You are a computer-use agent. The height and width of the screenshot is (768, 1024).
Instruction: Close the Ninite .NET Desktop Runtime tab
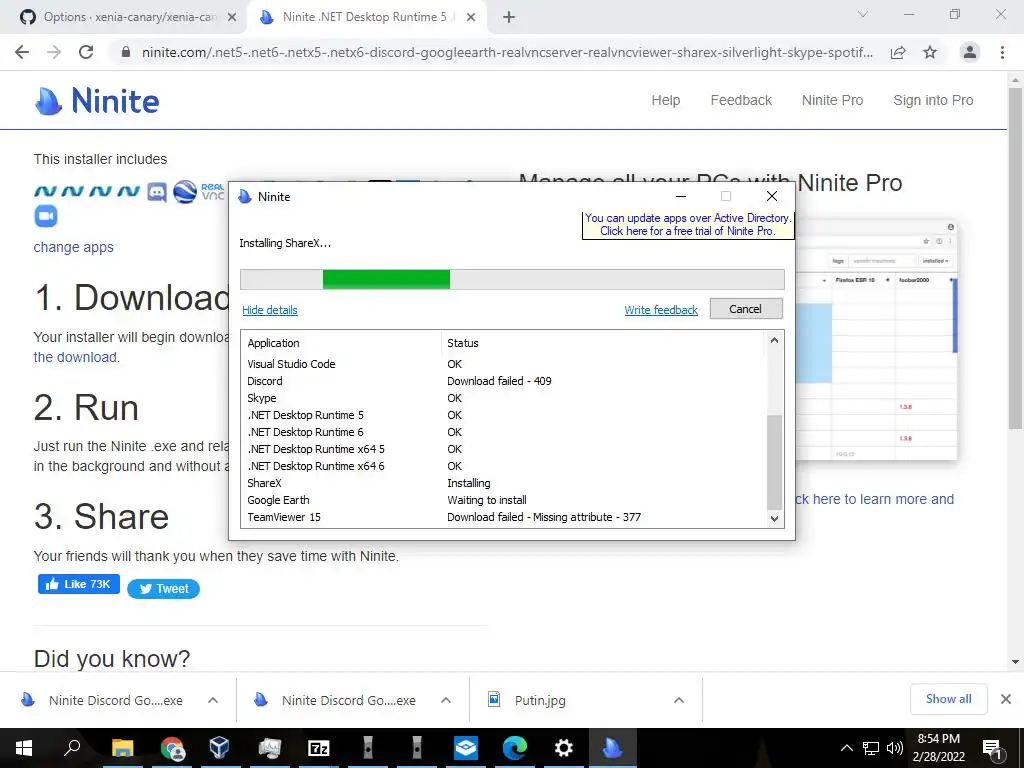[471, 18]
